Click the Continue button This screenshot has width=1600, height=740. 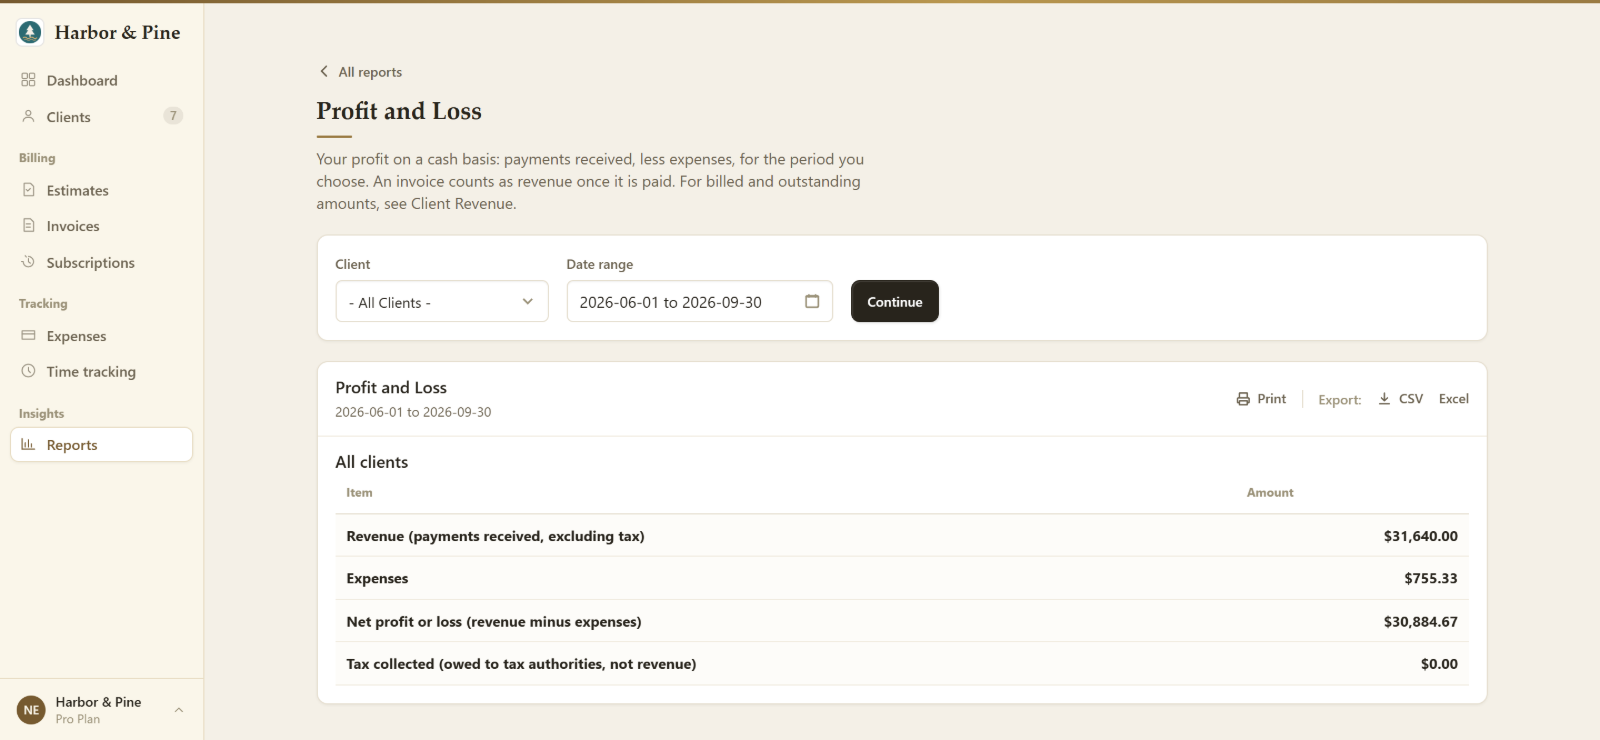coord(895,301)
